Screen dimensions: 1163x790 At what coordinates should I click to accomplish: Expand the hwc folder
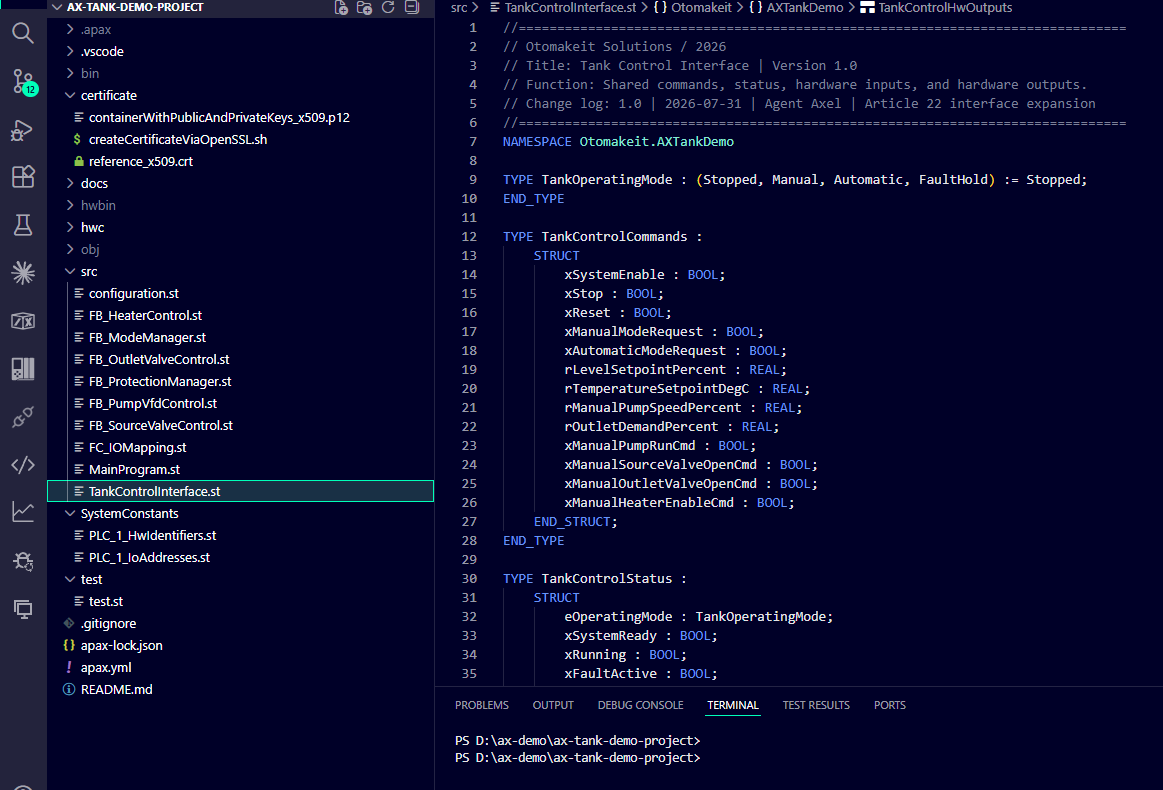point(240,228)
